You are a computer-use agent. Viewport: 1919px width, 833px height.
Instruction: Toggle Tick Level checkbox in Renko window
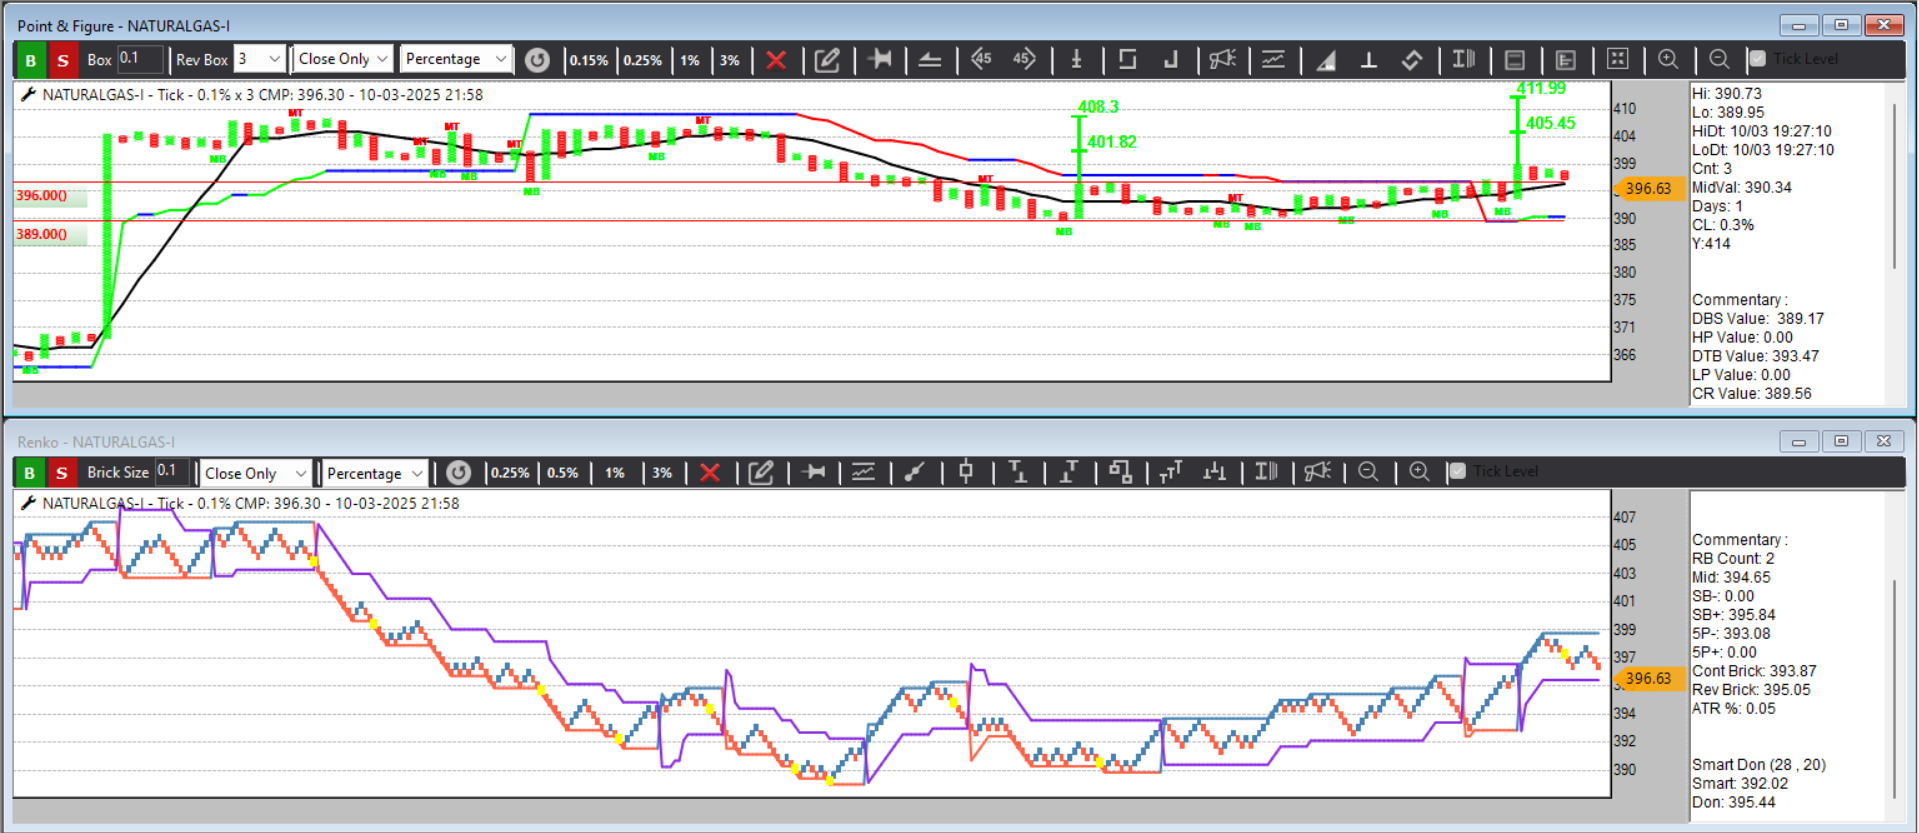click(1457, 471)
